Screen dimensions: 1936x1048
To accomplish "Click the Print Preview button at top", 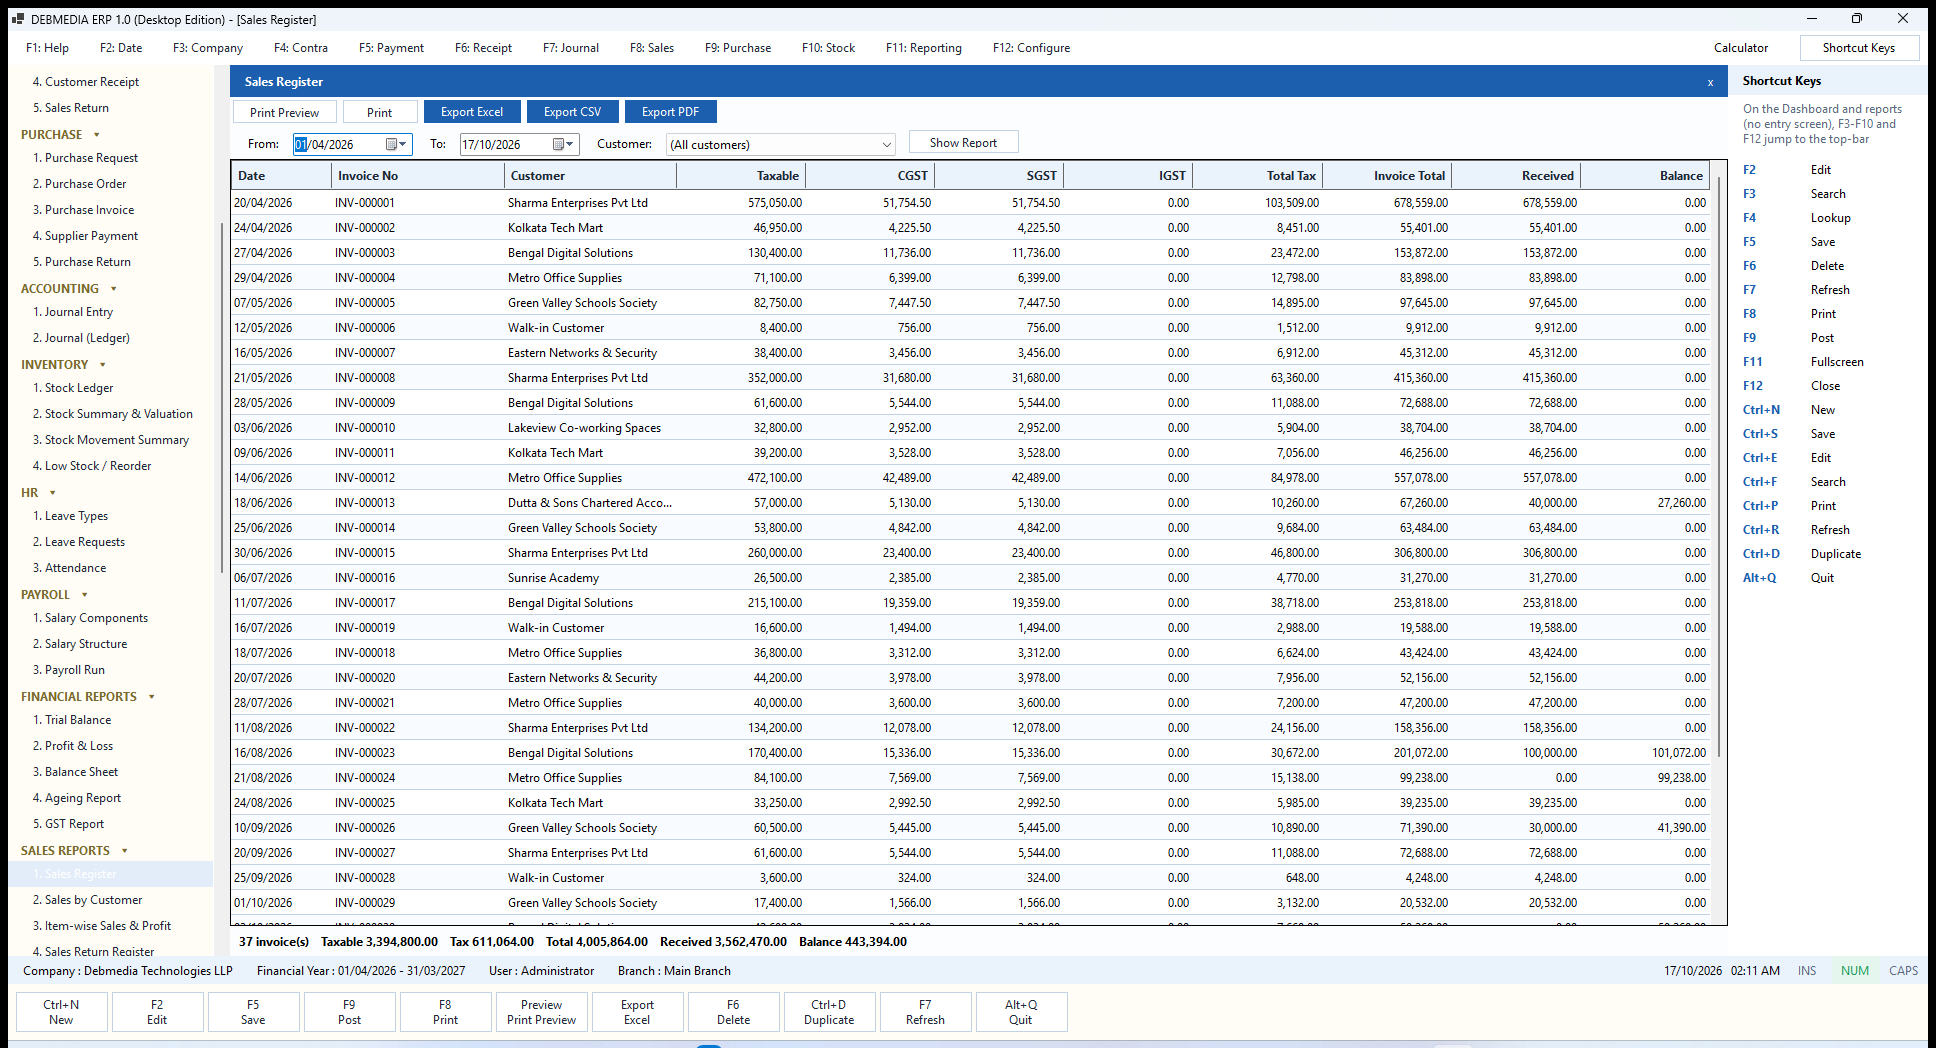I will coord(285,112).
